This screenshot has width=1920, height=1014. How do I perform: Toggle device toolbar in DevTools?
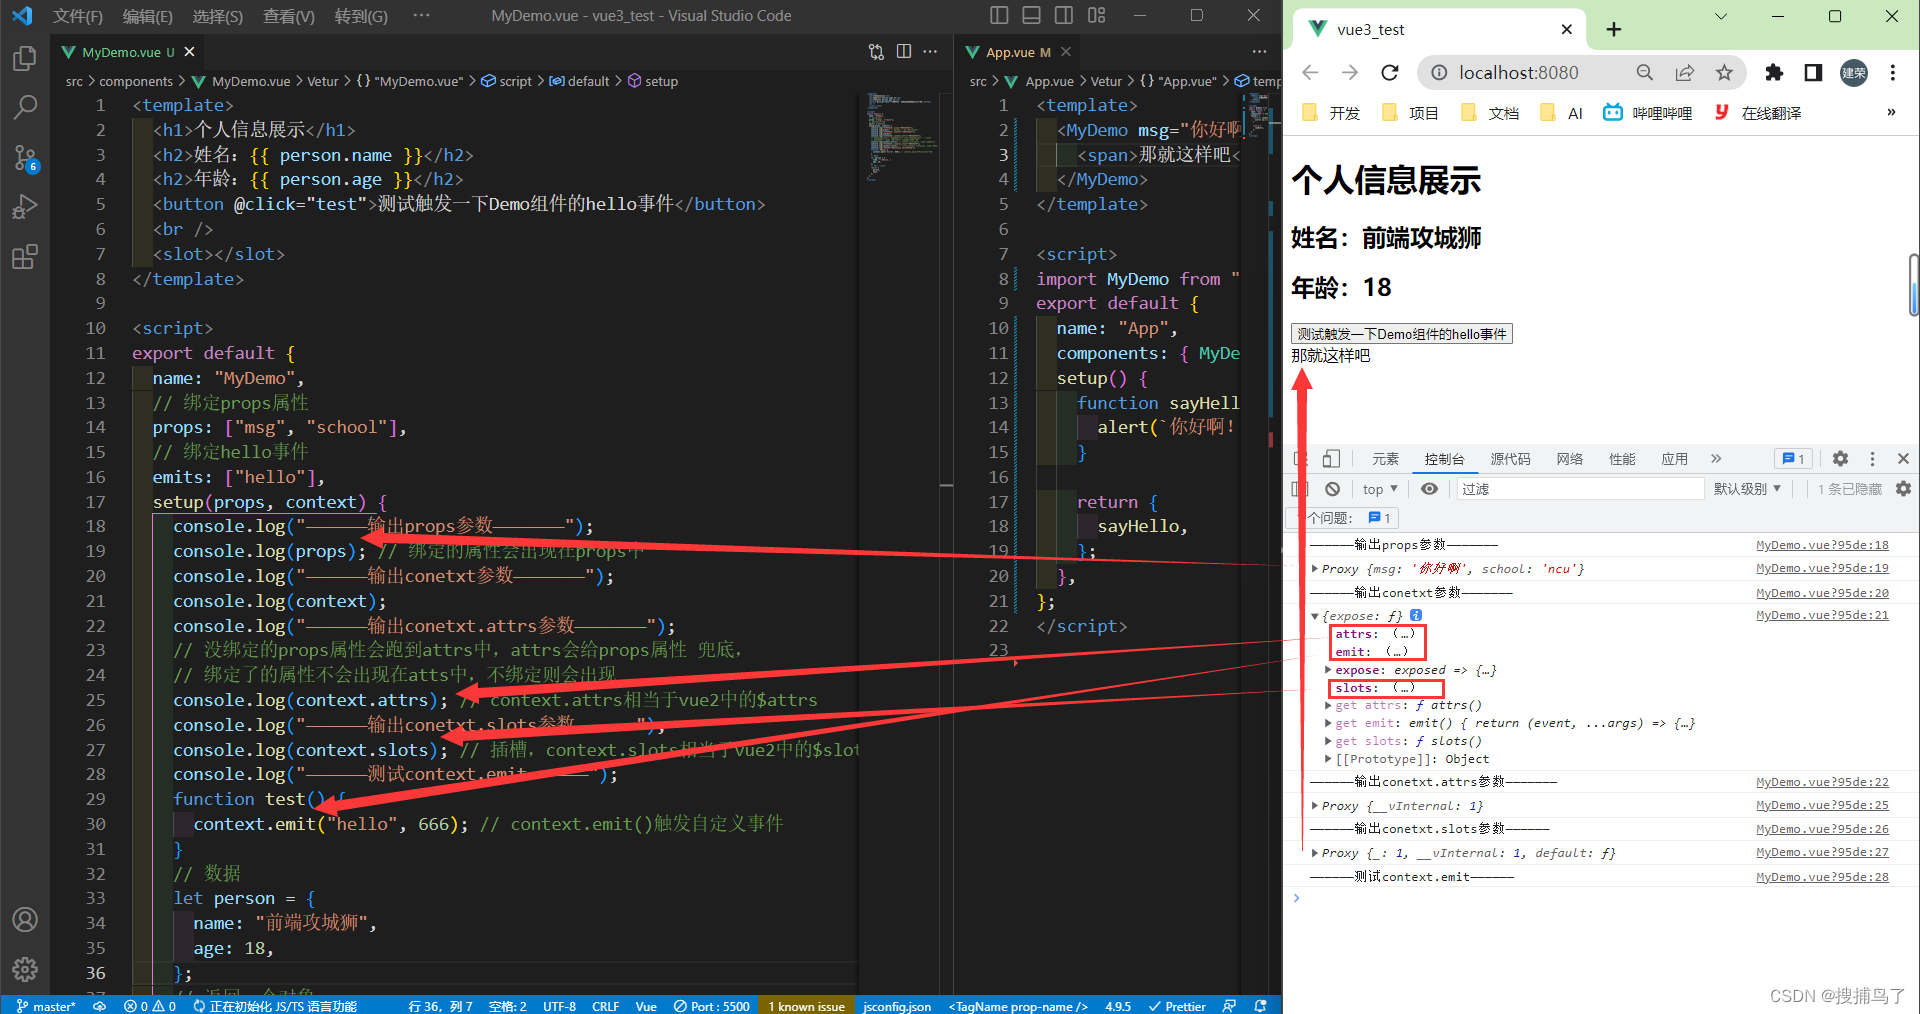tap(1331, 459)
